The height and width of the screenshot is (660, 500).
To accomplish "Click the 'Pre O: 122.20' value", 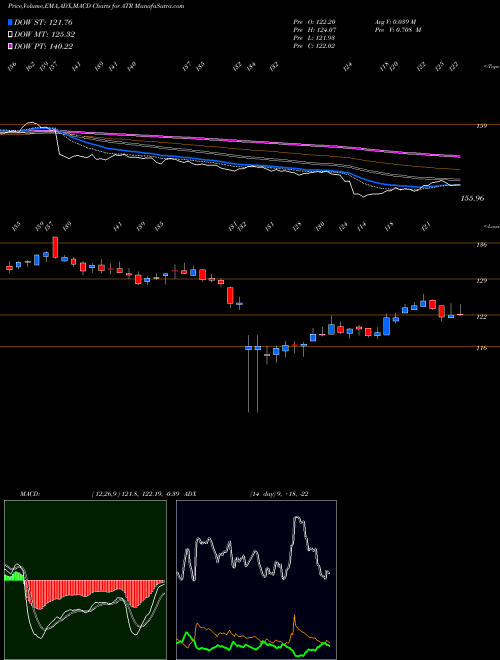I will pyautogui.click(x=314, y=22).
